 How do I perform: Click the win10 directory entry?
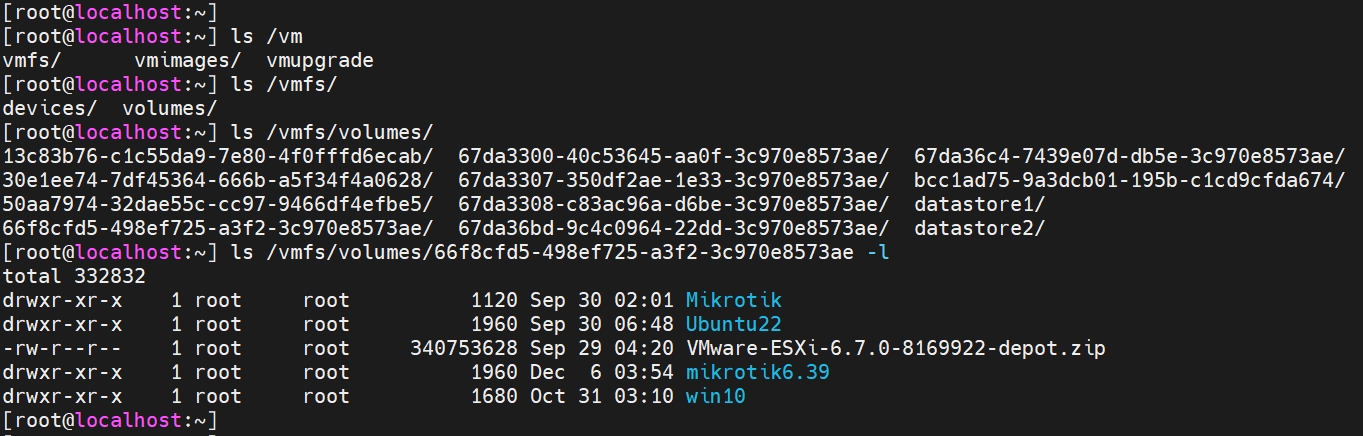[715, 396]
